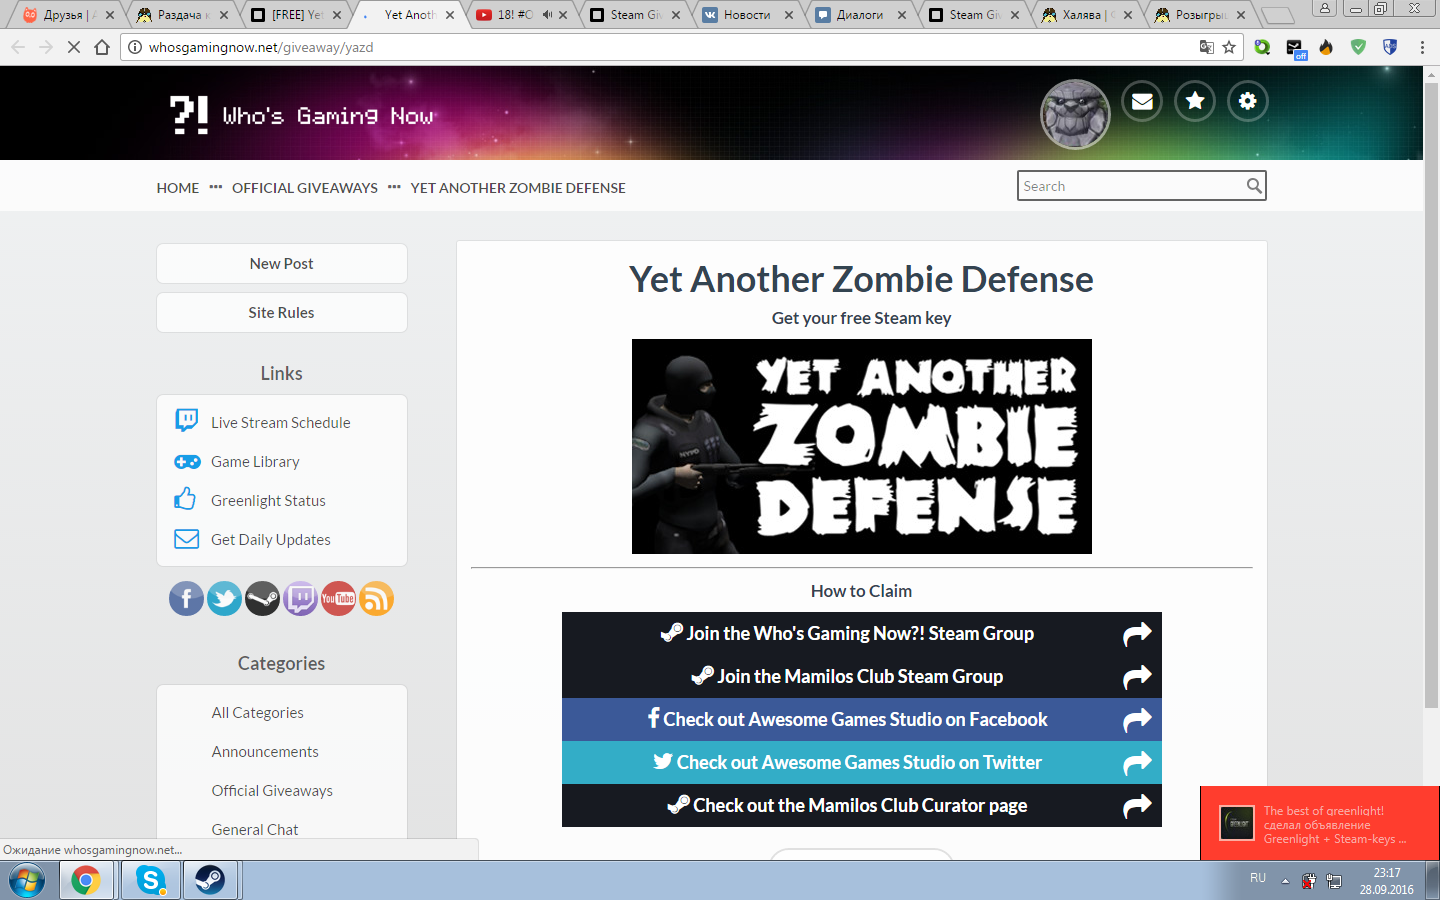Check out the Mamilos Club Curator page
Screen dimensions: 1440x900
862,806
